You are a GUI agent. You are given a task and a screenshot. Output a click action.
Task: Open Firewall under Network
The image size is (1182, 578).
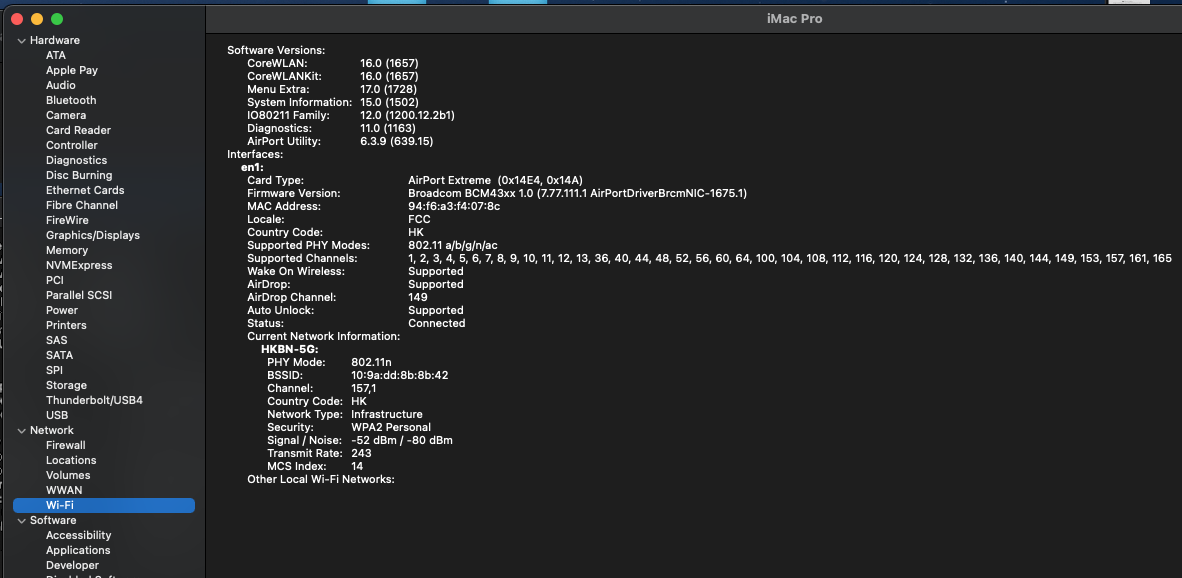coord(66,445)
